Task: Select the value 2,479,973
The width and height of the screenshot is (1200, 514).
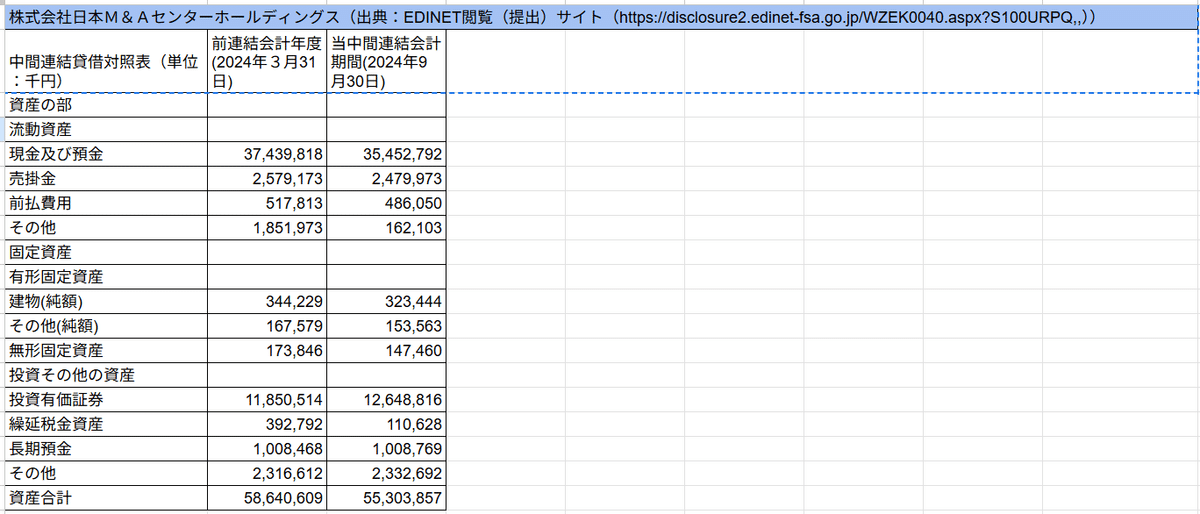Action: tap(385, 179)
